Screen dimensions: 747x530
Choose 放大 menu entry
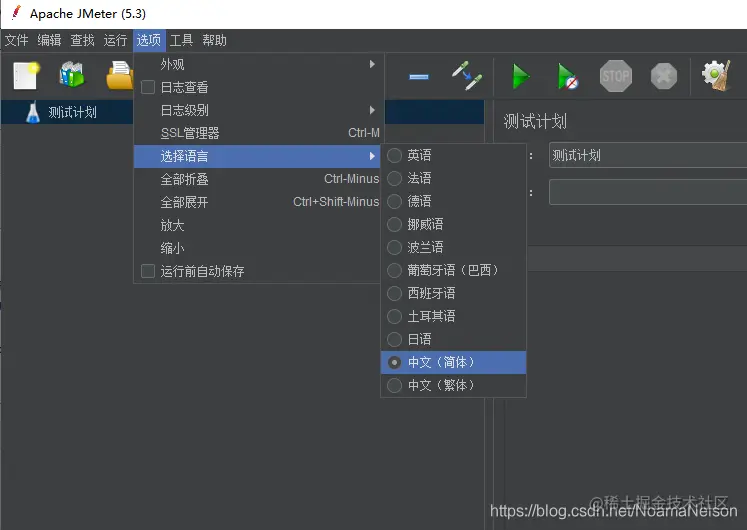(x=257, y=225)
